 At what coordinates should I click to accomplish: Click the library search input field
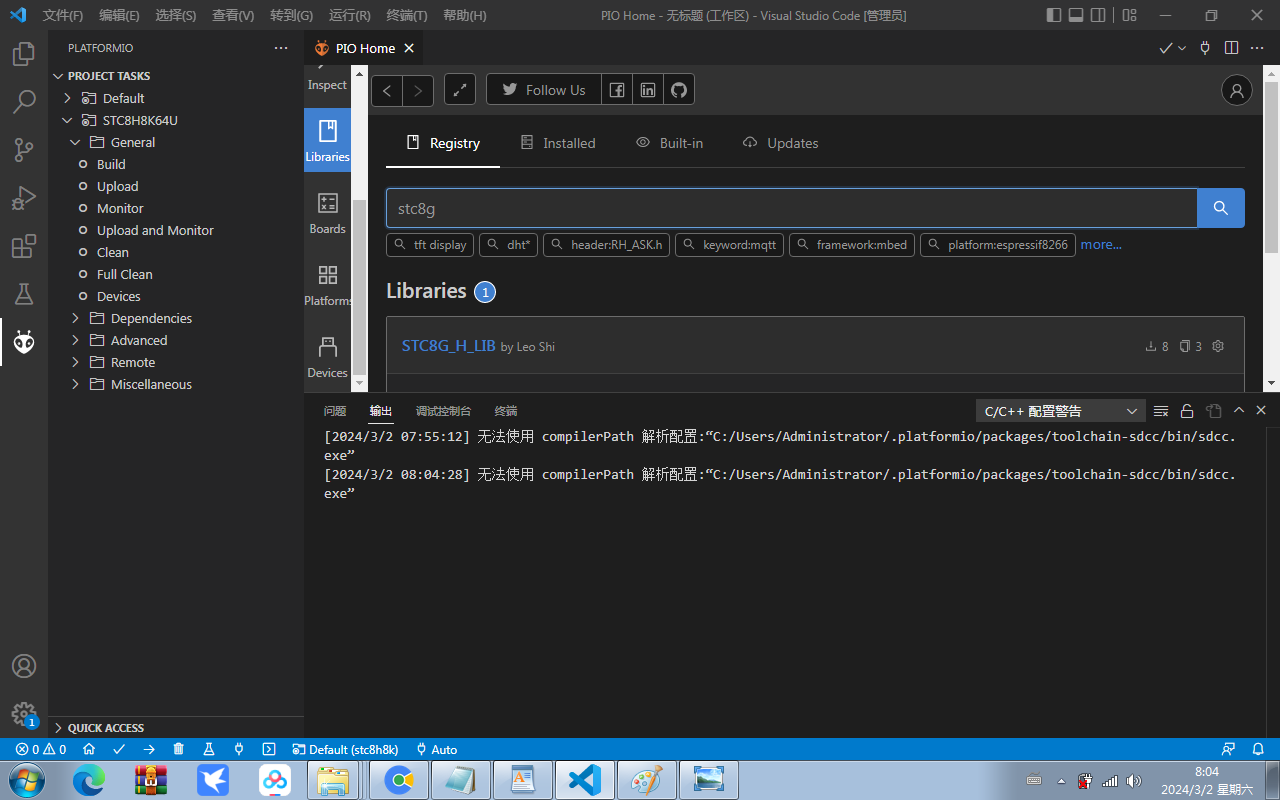pyautogui.click(x=792, y=208)
